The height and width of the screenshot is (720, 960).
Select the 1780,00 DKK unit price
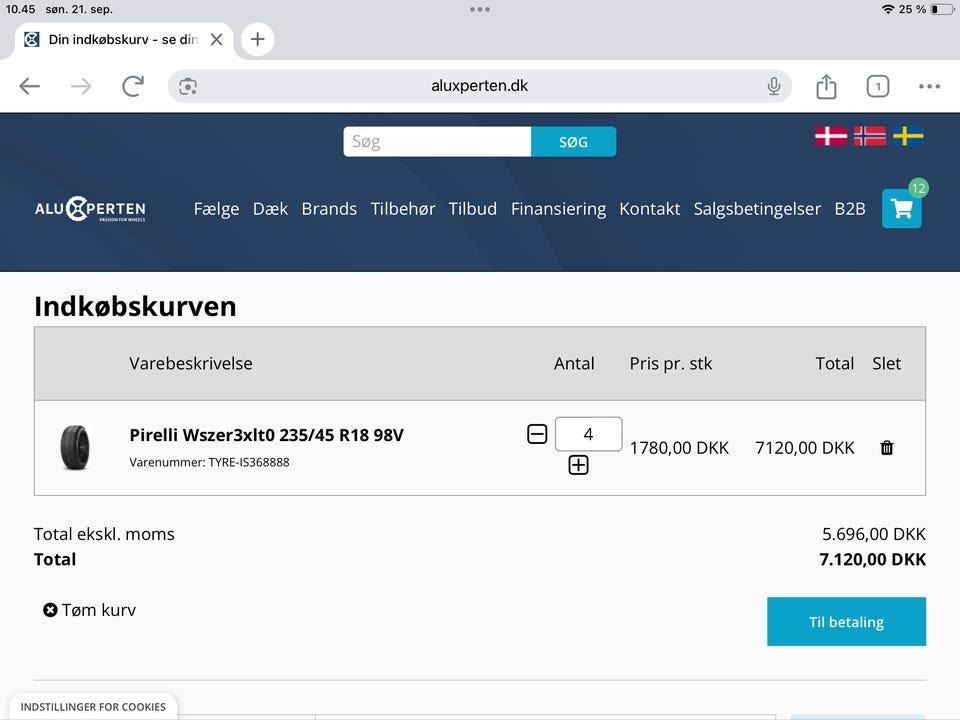point(679,448)
